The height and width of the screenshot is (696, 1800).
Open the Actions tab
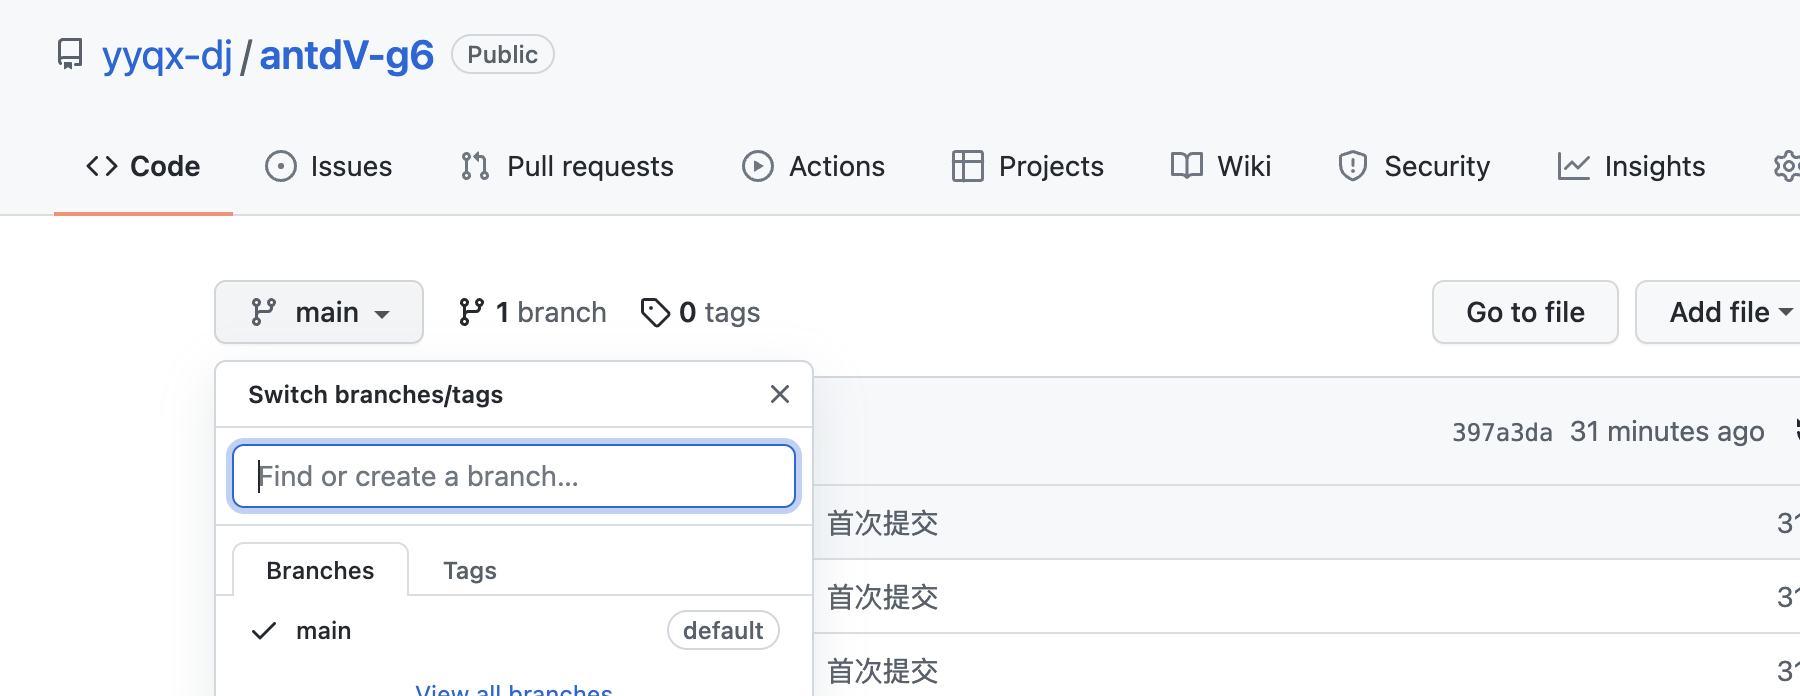pyautogui.click(x=814, y=166)
